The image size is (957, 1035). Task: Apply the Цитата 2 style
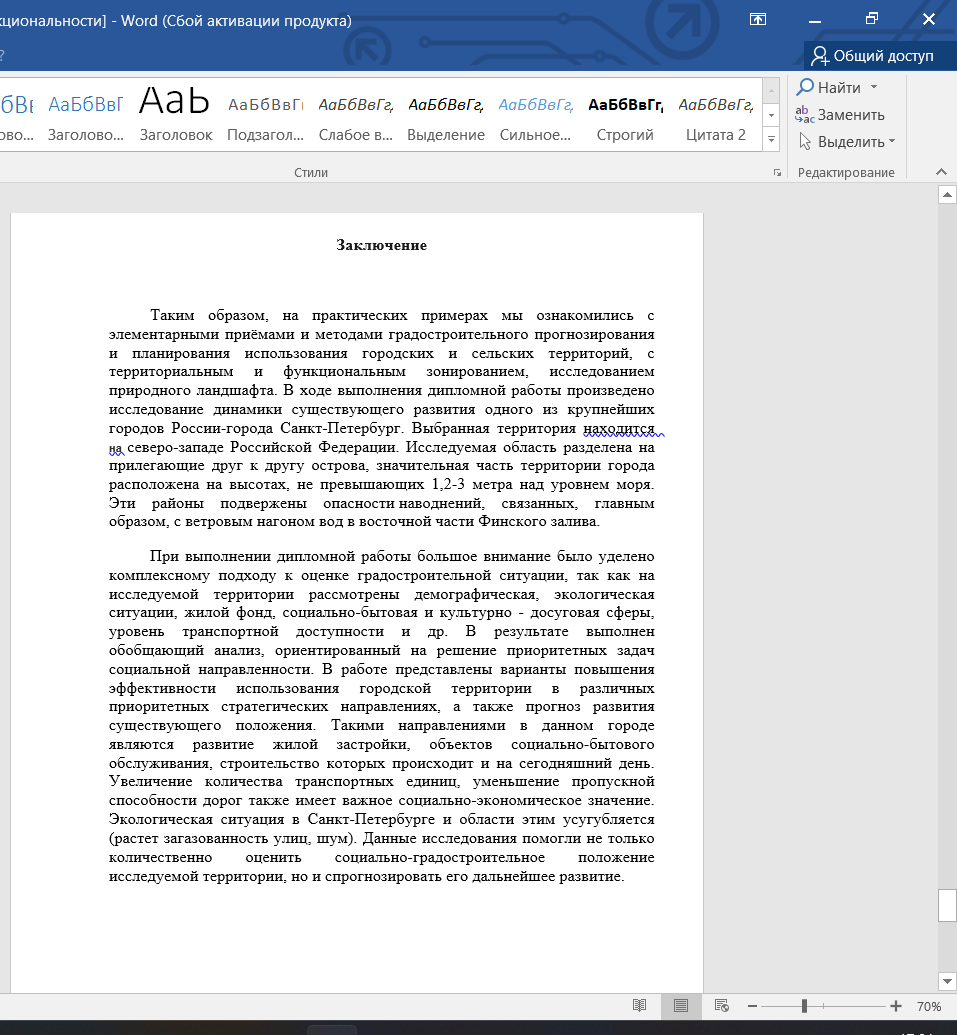[x=715, y=116]
